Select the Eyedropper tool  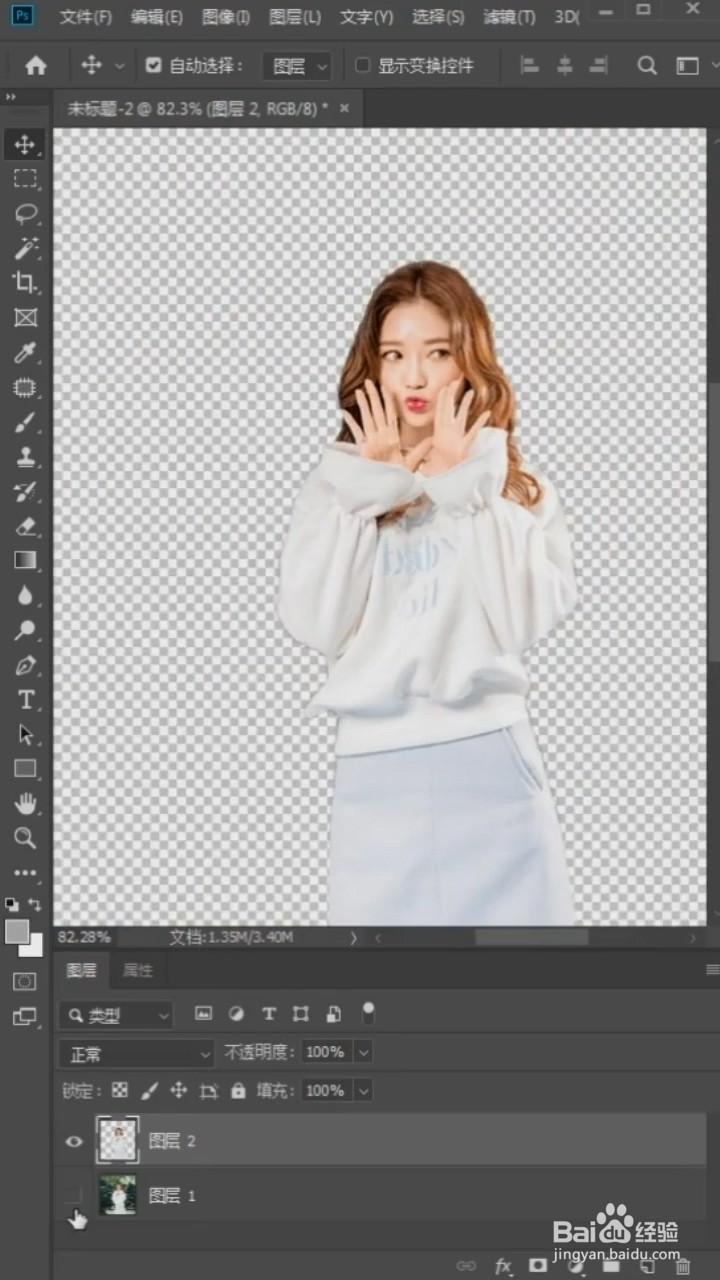click(x=25, y=352)
